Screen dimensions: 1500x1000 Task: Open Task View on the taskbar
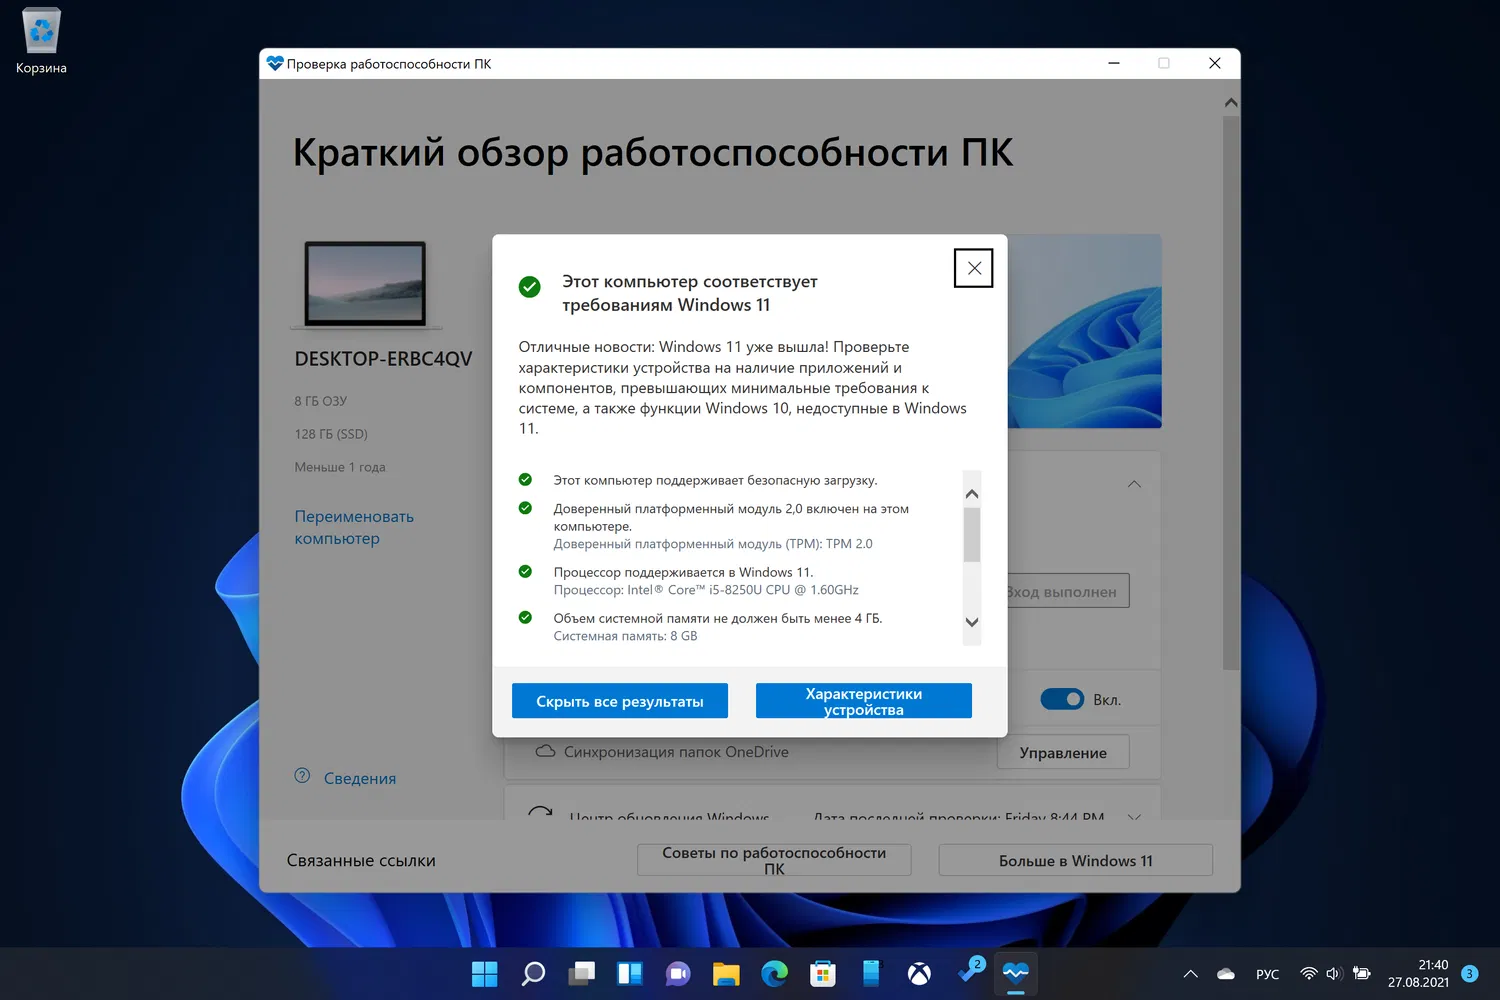point(581,974)
